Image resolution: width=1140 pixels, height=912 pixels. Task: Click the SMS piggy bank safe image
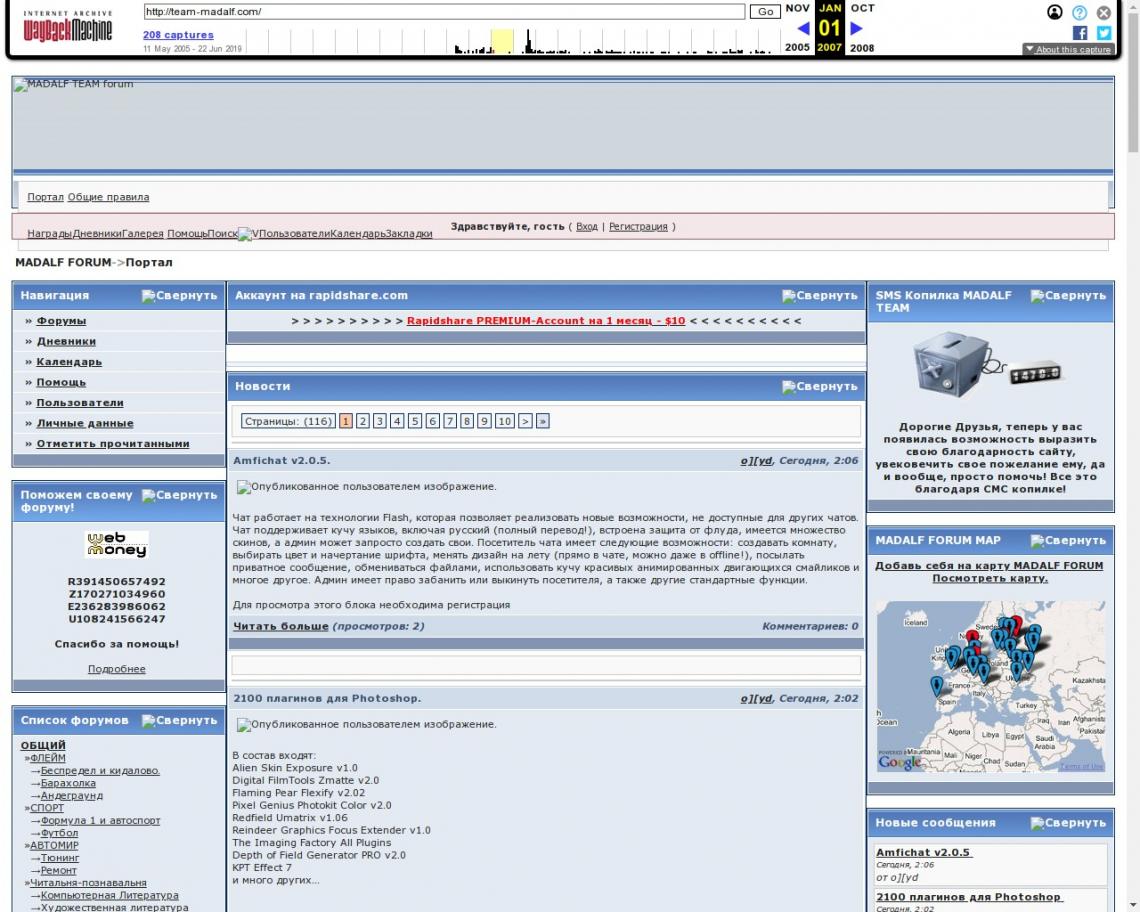(987, 365)
